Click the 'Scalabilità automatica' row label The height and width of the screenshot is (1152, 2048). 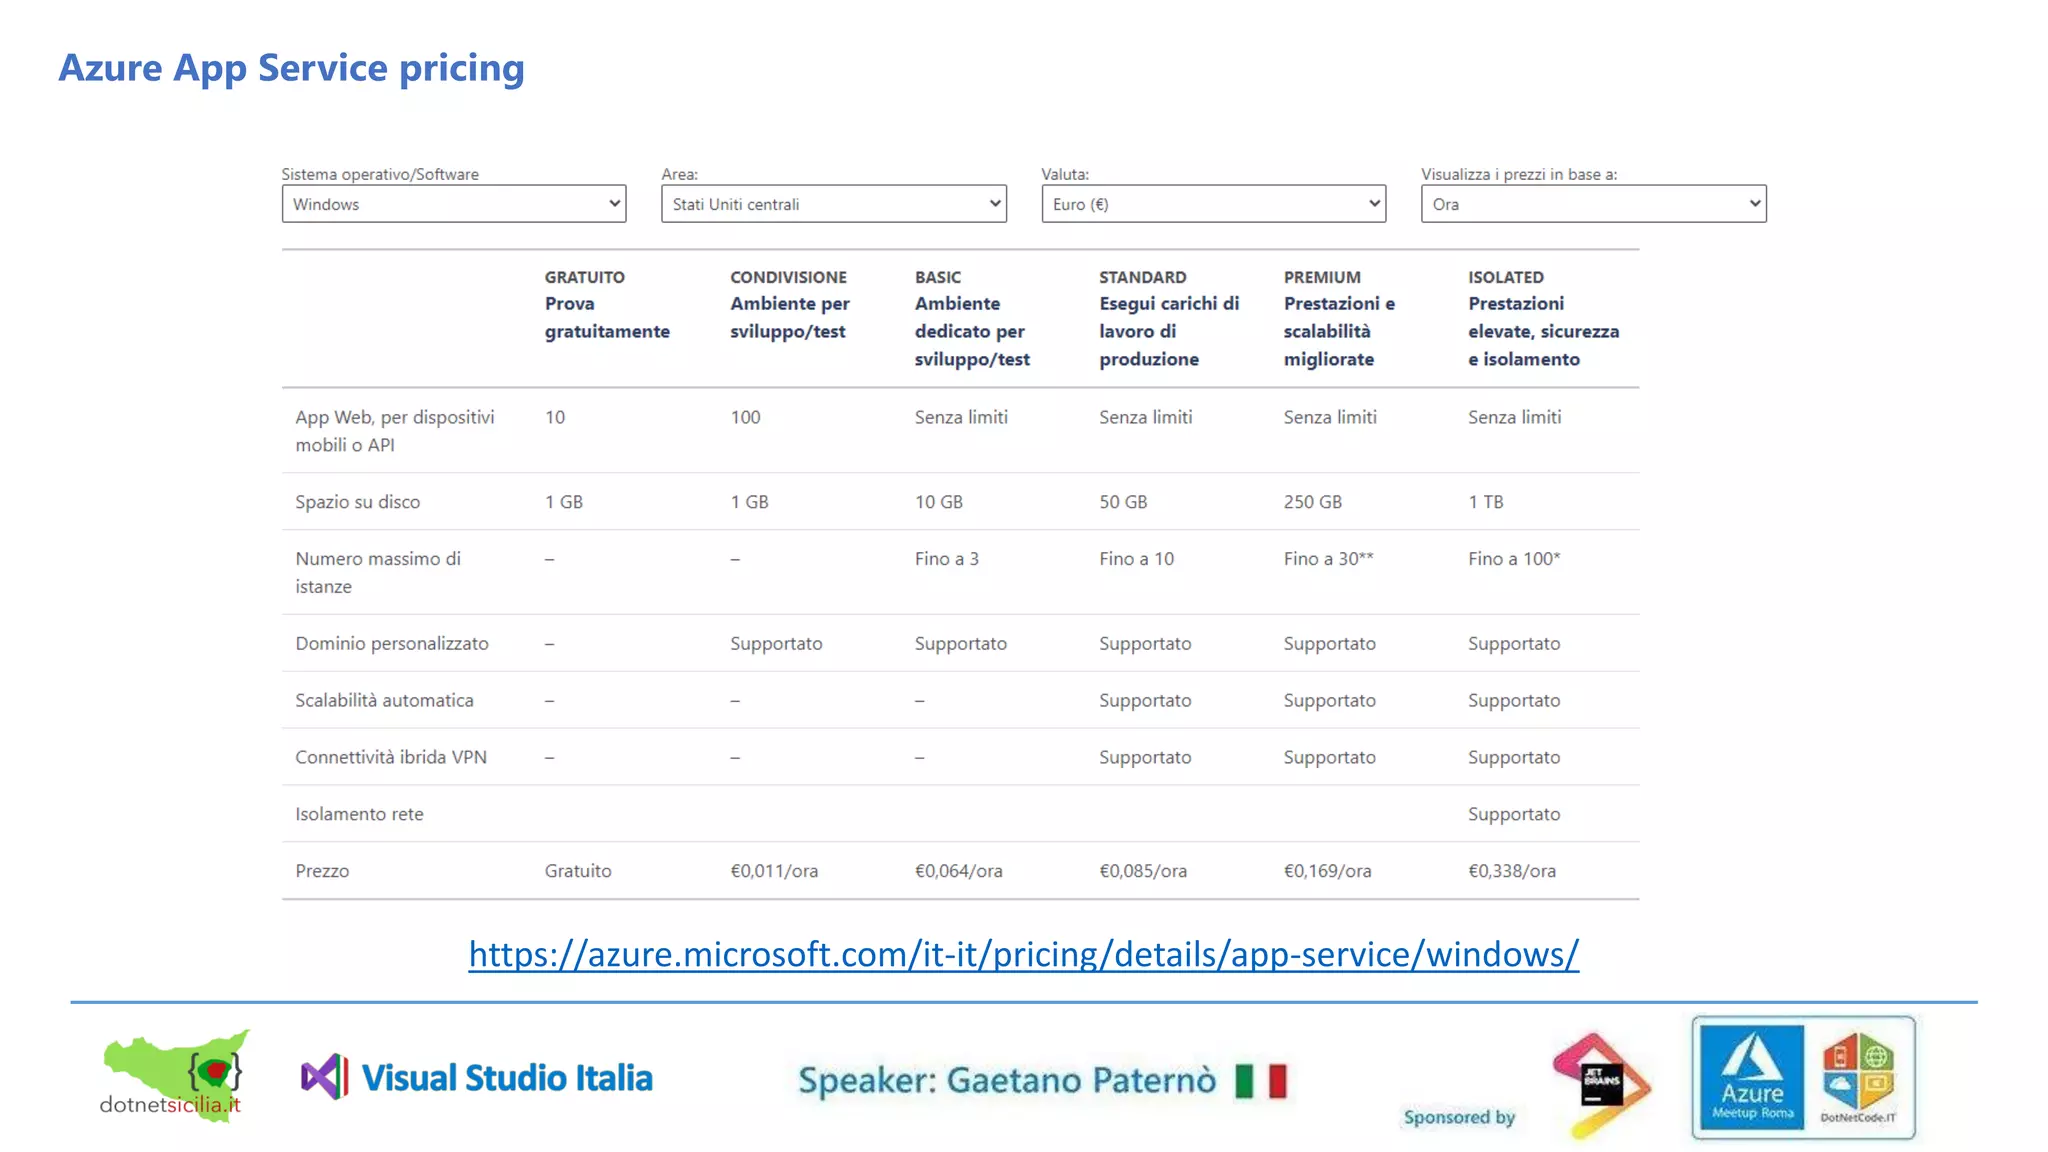(384, 701)
